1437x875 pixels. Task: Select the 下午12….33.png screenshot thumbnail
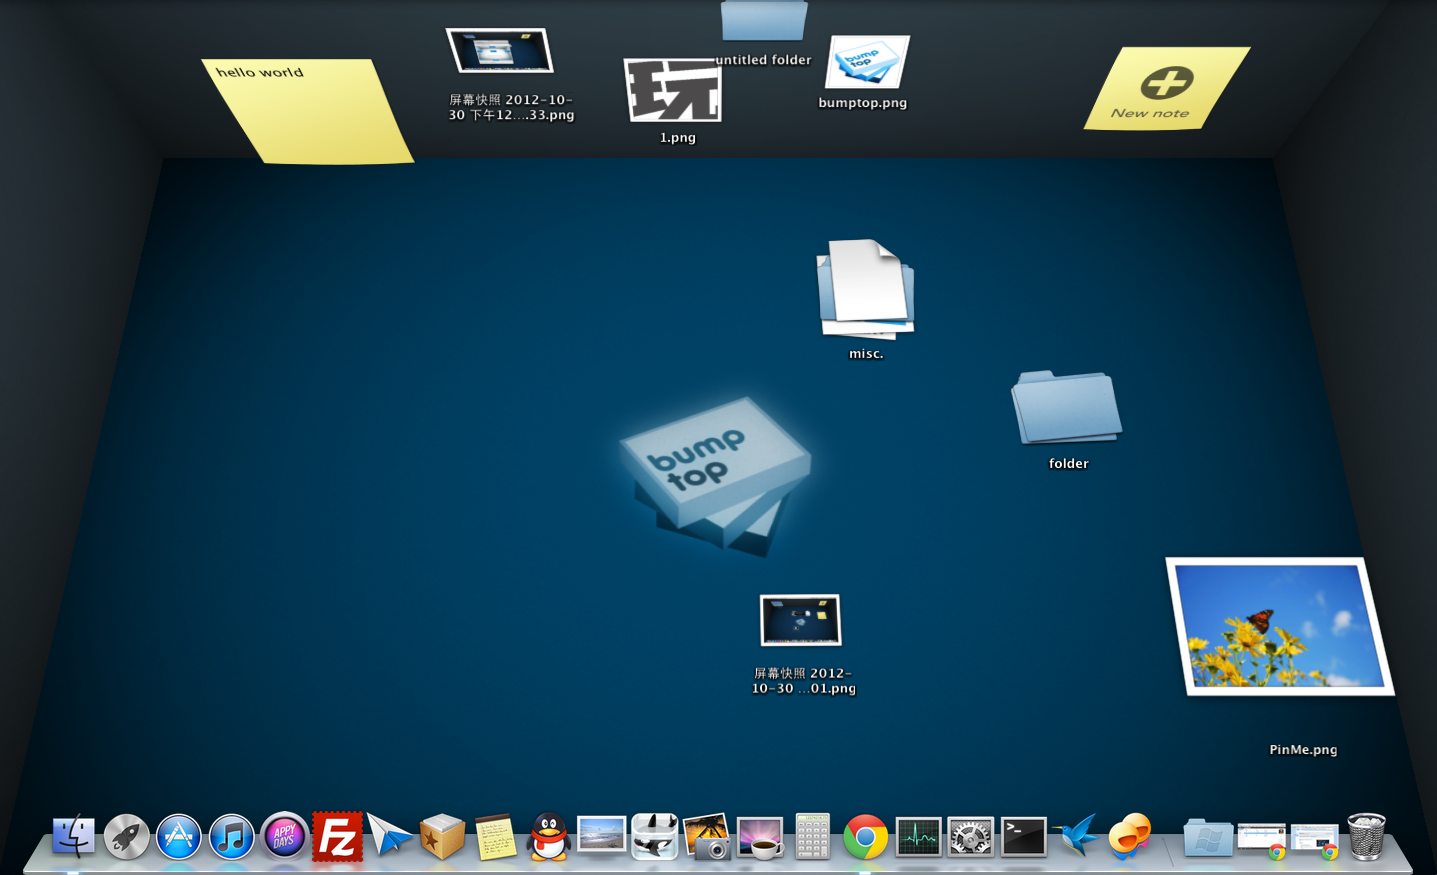[x=499, y=50]
